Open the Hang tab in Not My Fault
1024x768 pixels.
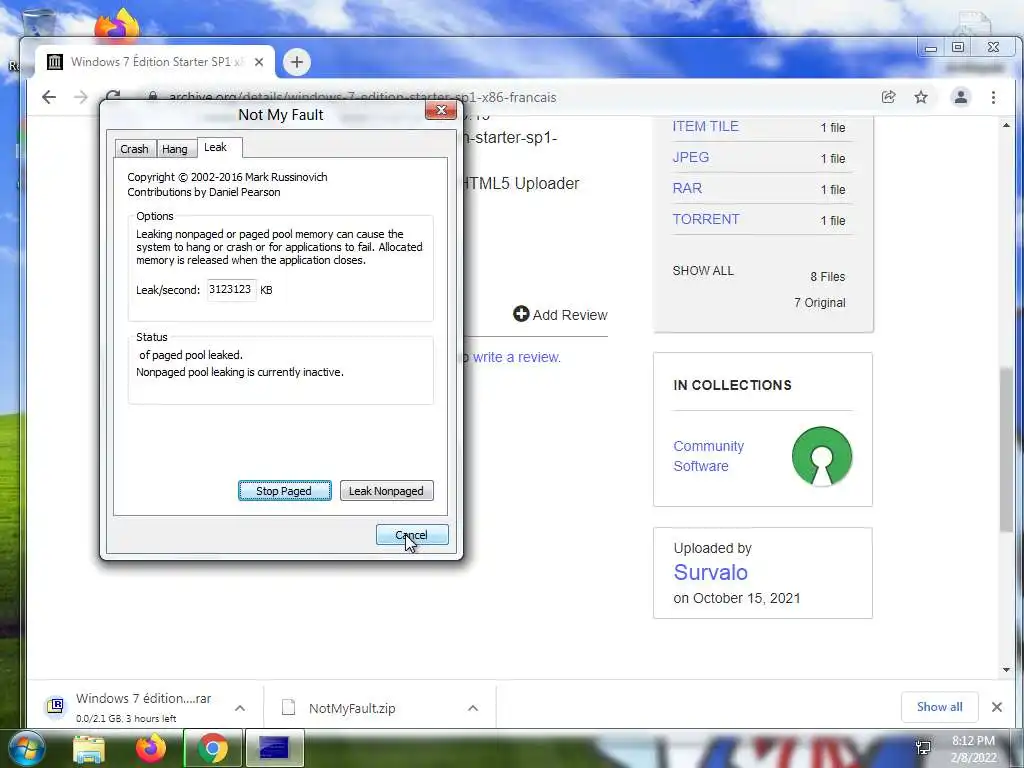[x=174, y=149]
